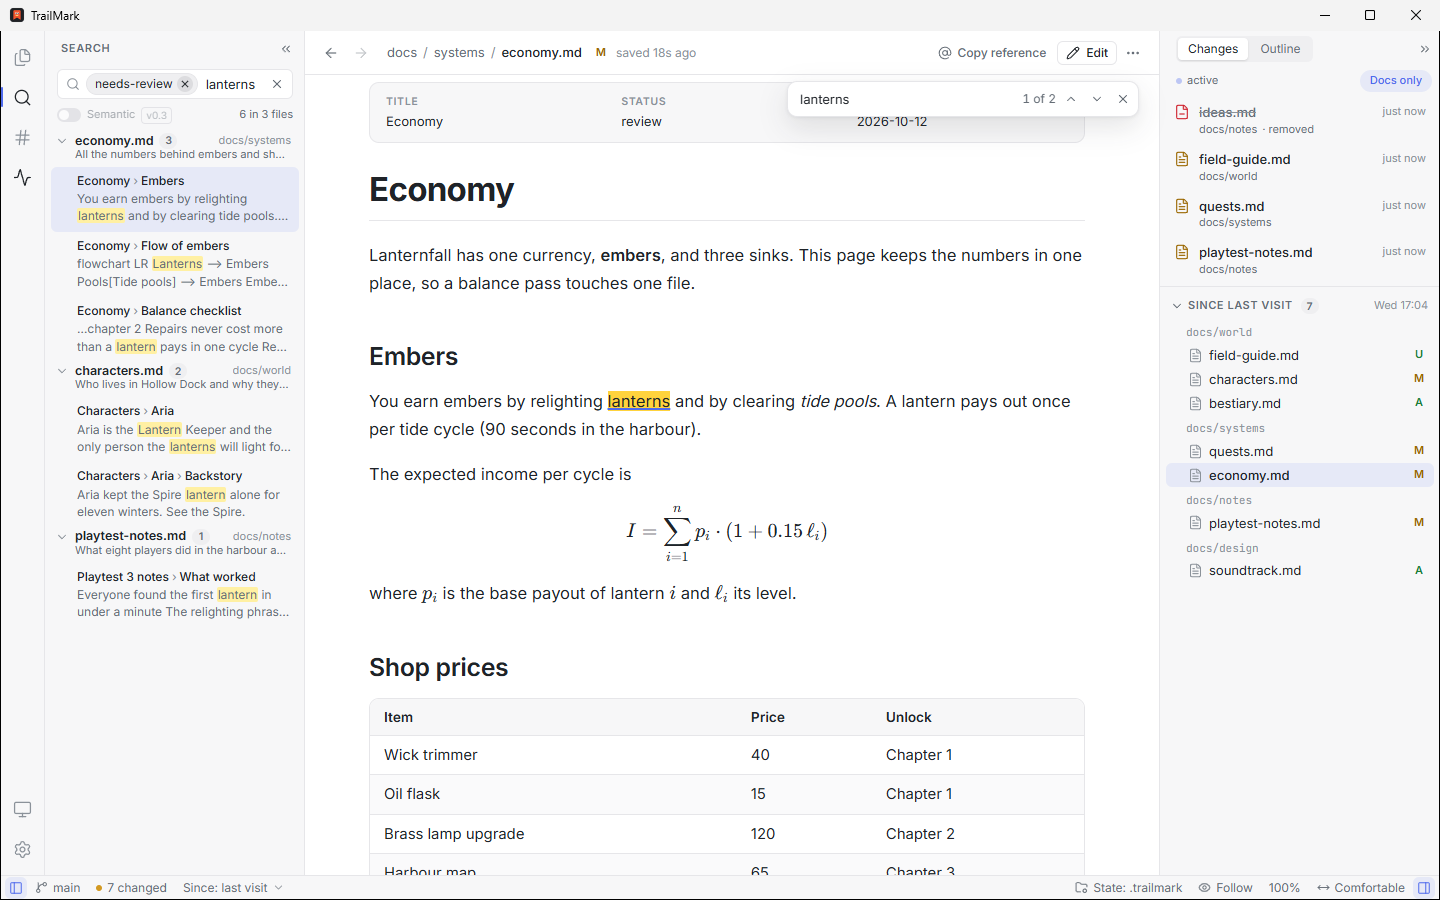The width and height of the screenshot is (1440, 900).
Task: Open the Flow of embers search result
Action: point(175,264)
